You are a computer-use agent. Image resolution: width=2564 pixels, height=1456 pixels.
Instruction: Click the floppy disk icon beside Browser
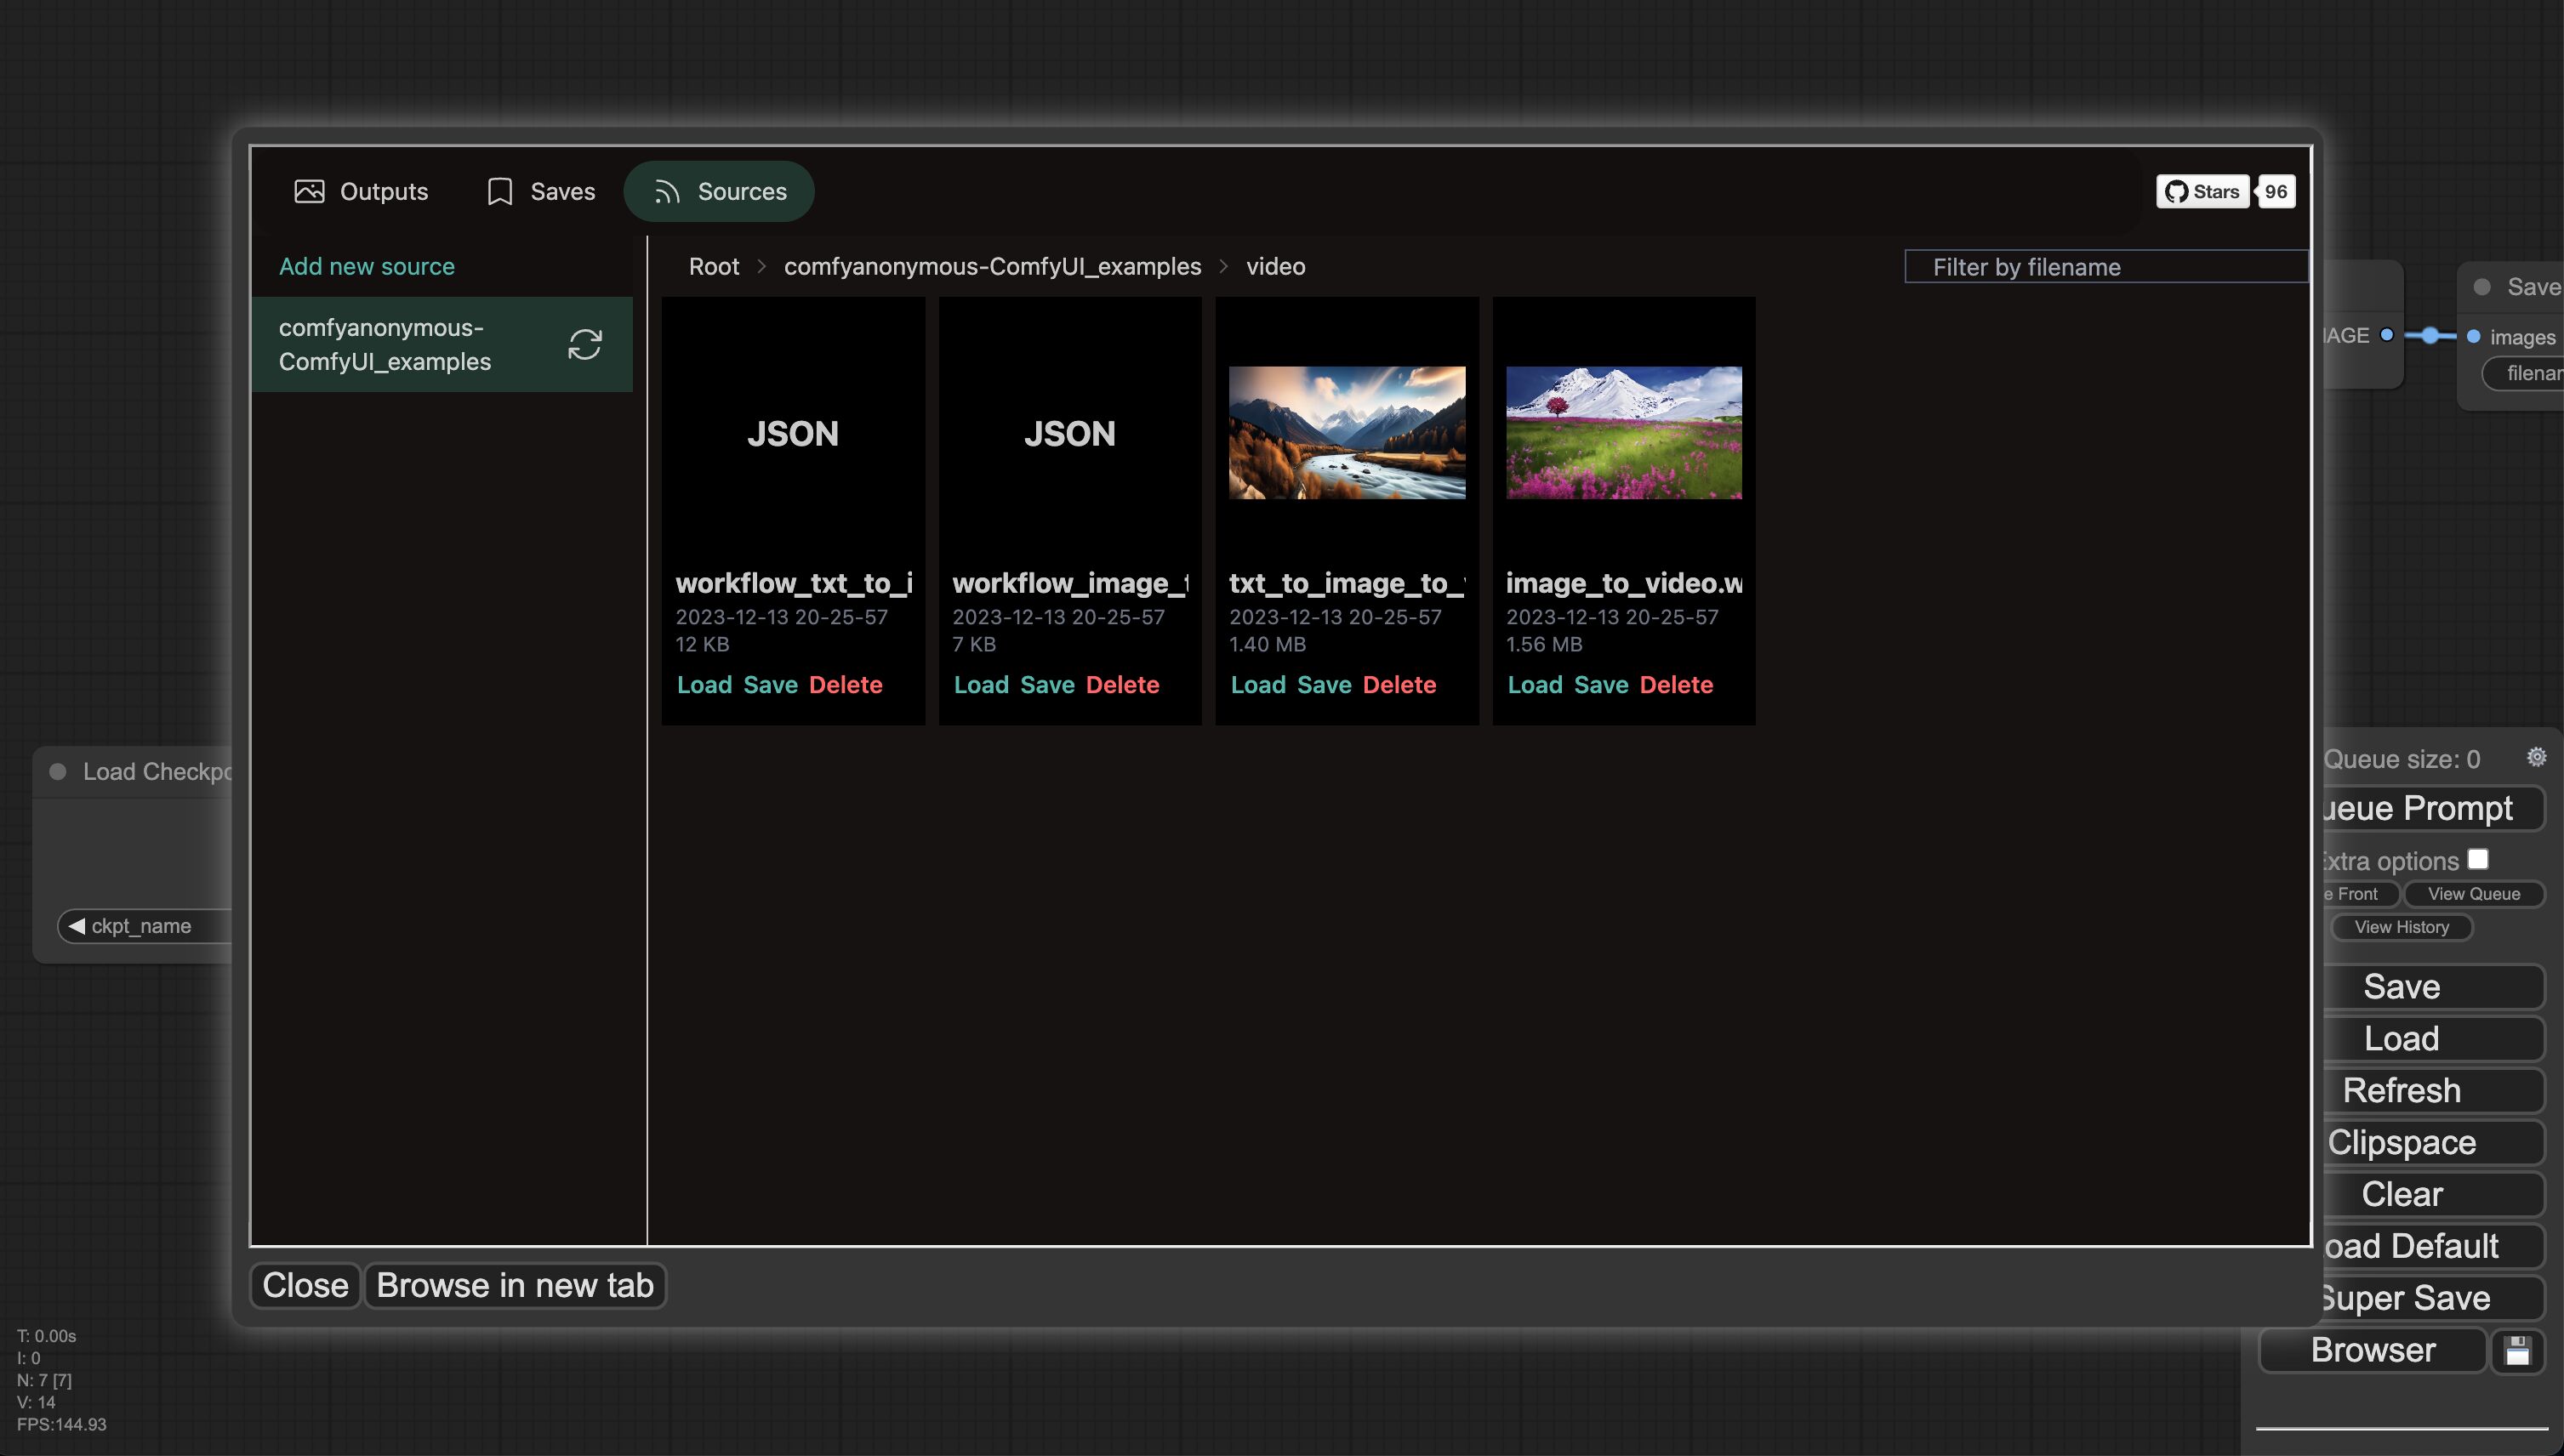coord(2517,1351)
